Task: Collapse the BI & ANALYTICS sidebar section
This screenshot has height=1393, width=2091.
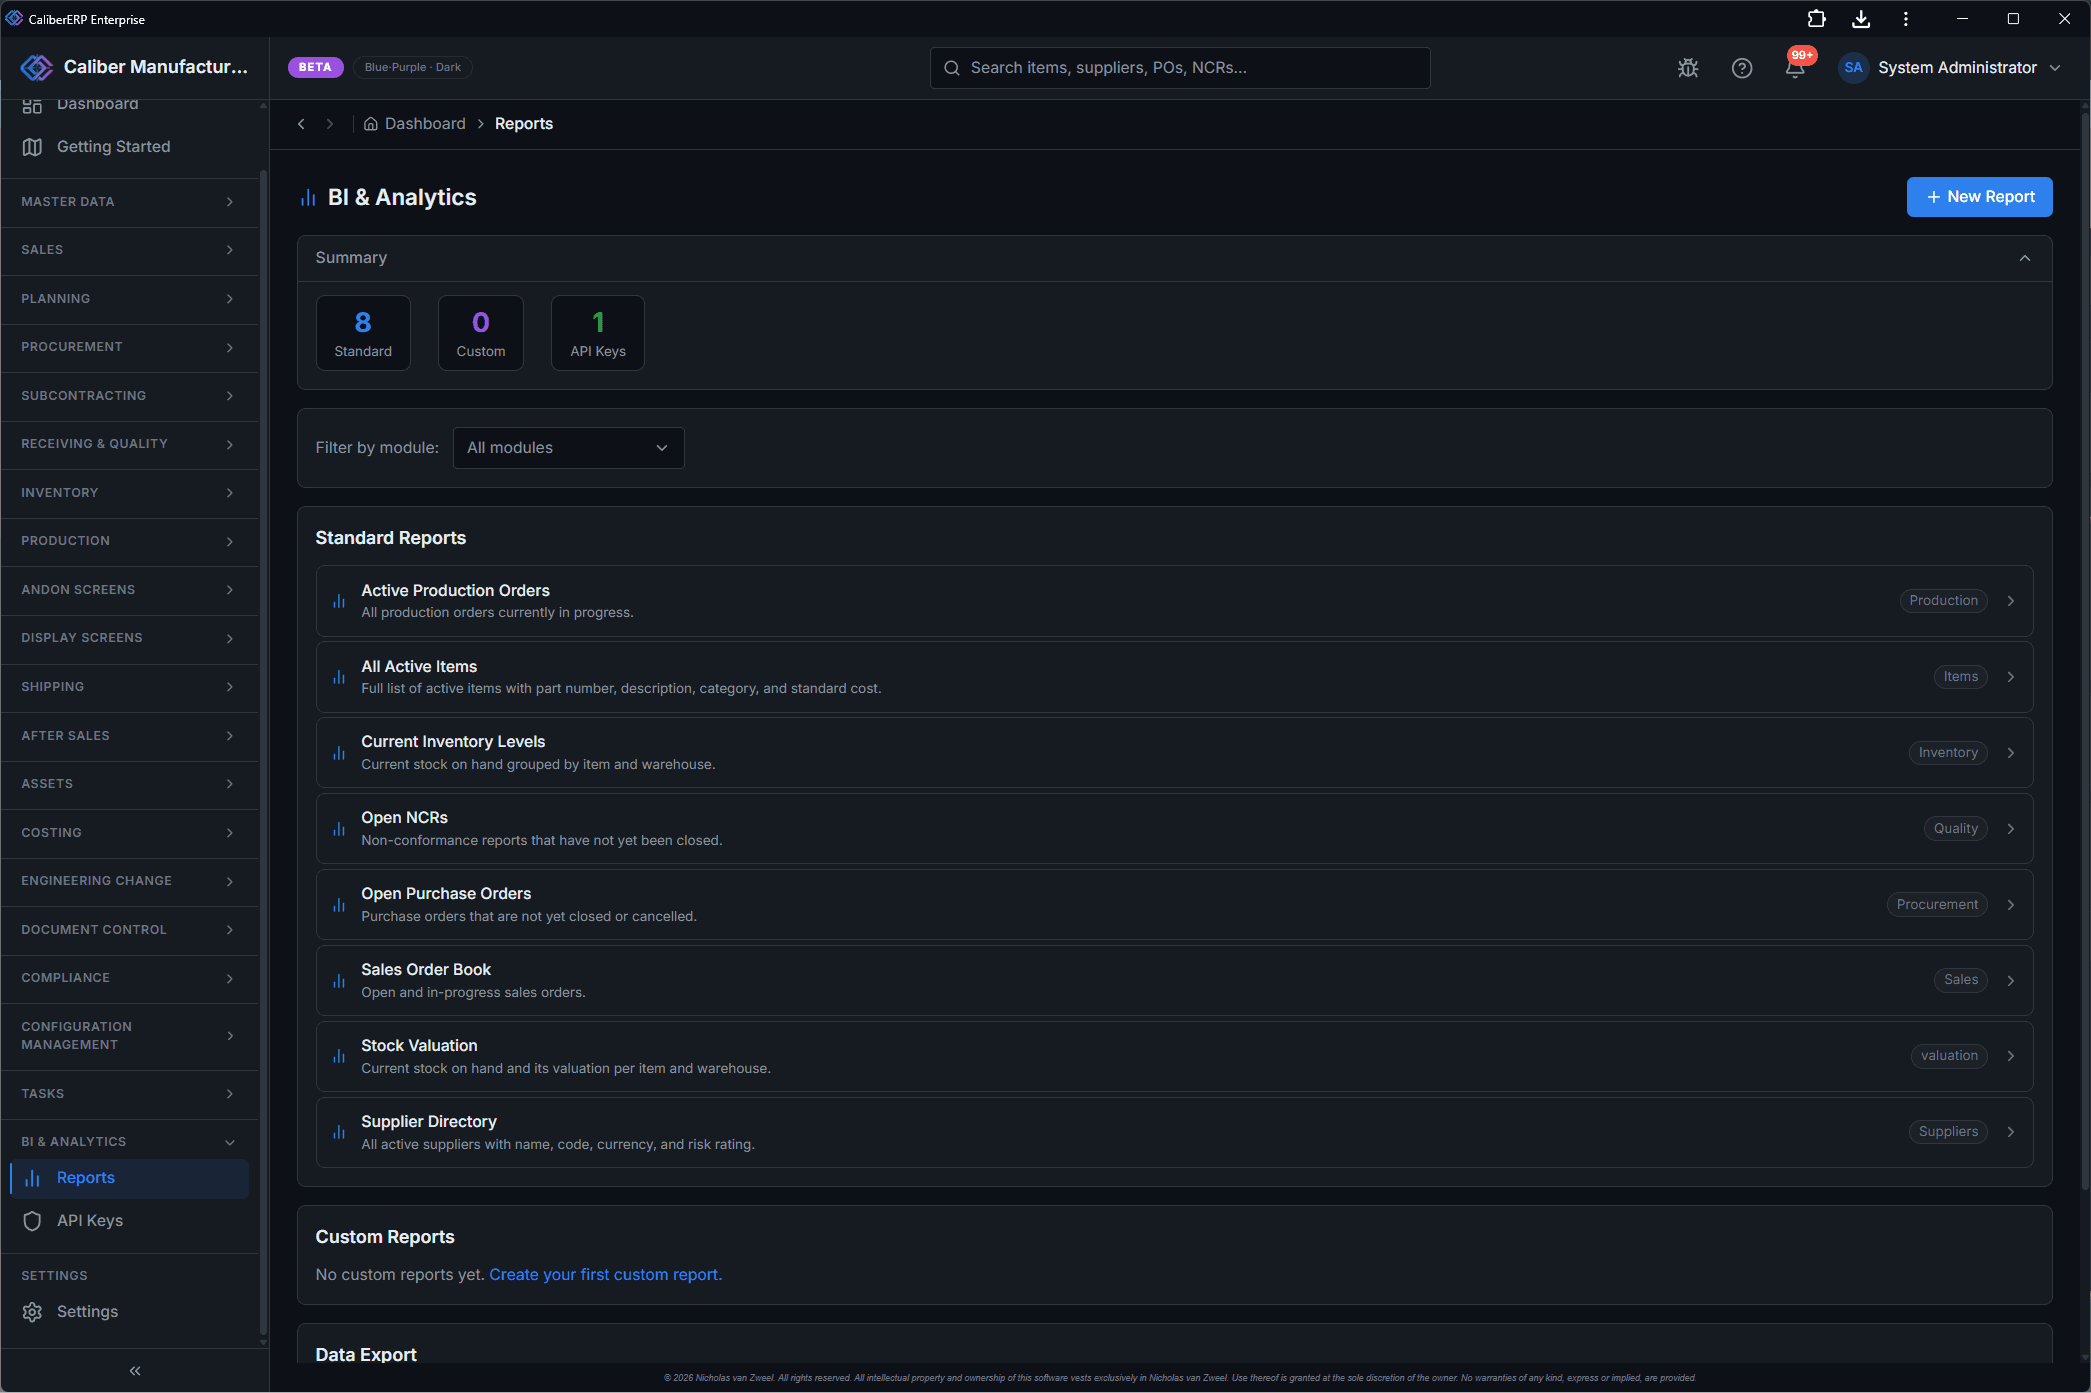Action: tap(130, 1142)
